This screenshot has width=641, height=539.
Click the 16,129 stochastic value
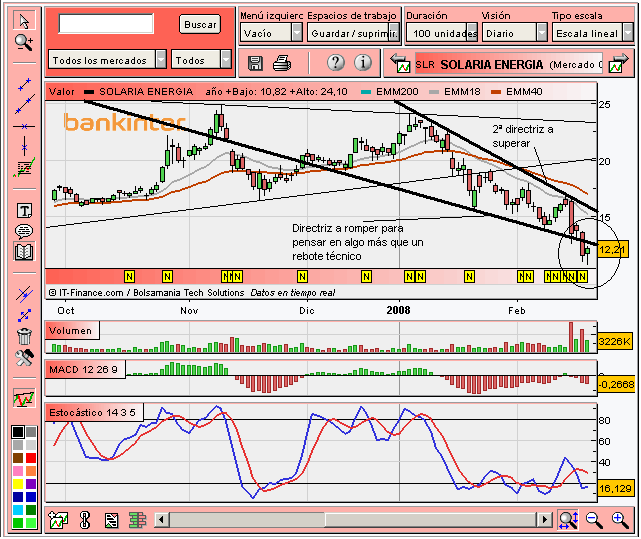click(x=615, y=488)
